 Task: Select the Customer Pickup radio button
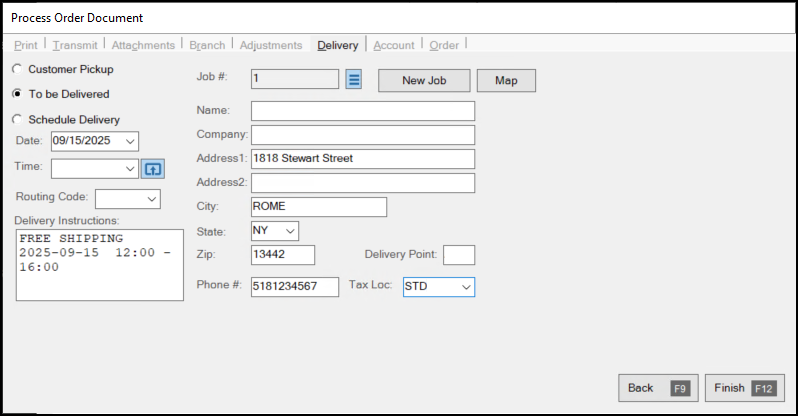click(x=15, y=69)
